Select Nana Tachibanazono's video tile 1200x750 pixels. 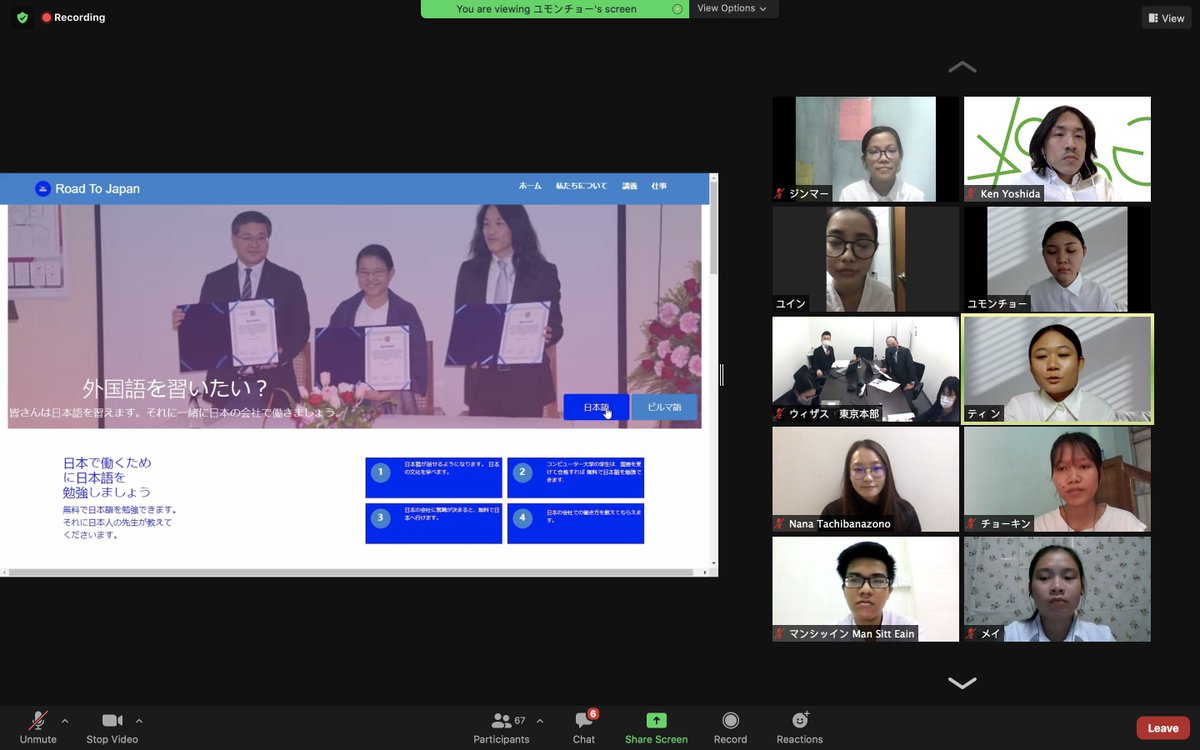click(866, 479)
